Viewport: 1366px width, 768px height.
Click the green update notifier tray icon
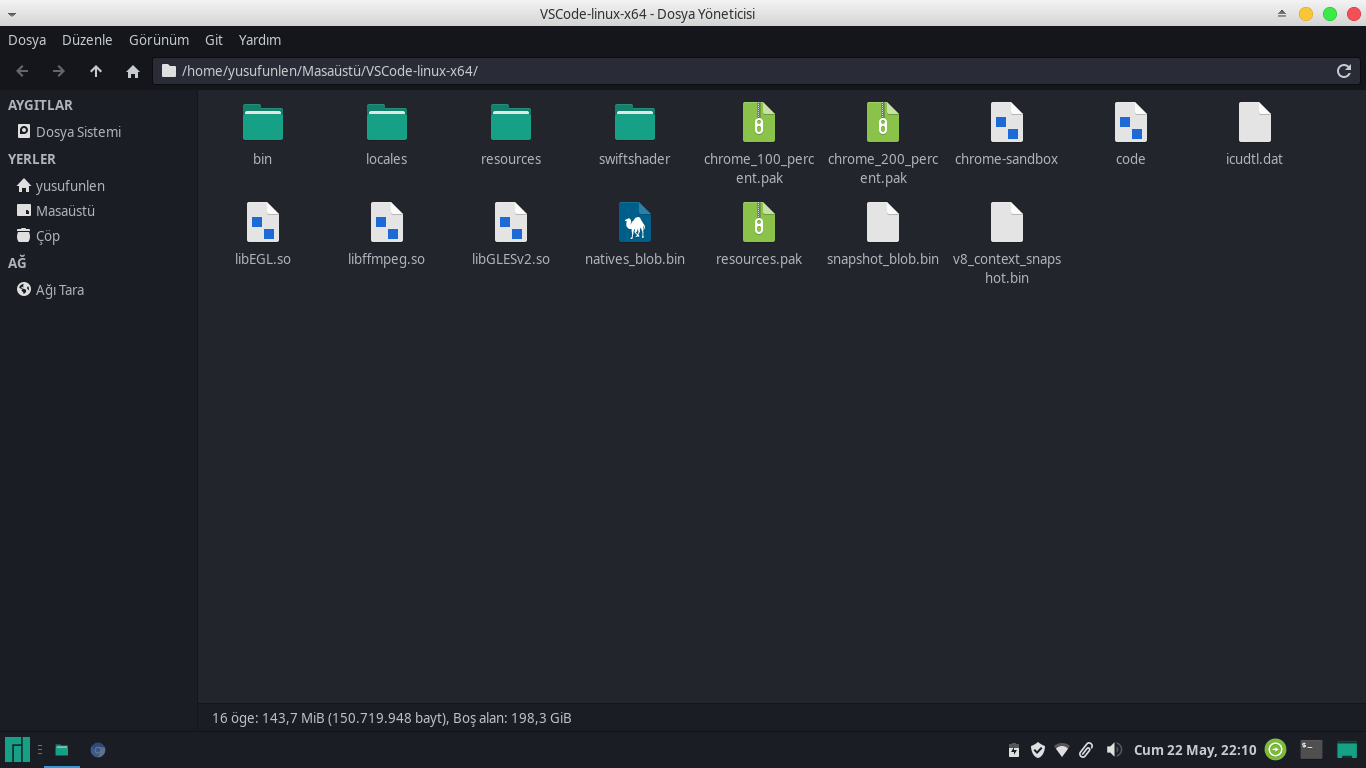1276,750
